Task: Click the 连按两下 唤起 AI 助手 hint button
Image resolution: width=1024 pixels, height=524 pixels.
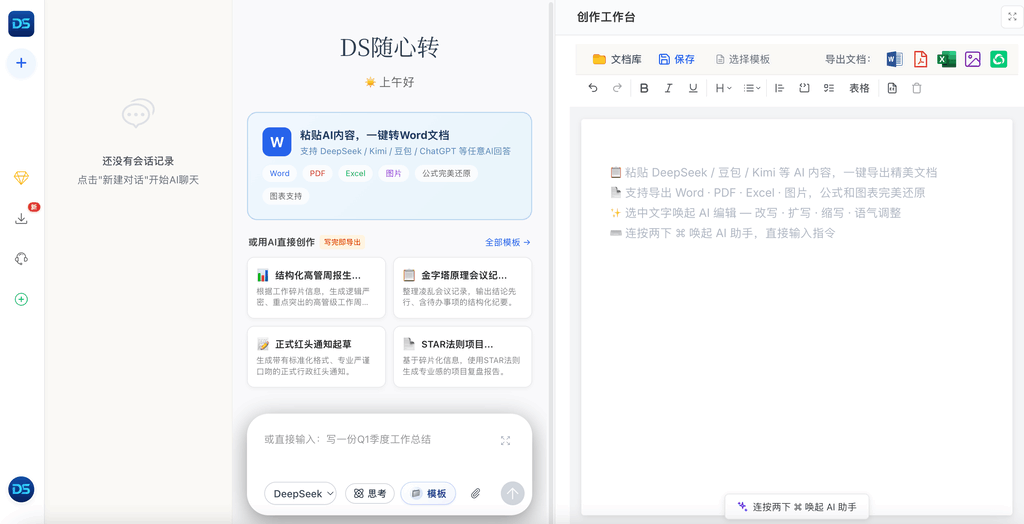Action: tap(797, 506)
